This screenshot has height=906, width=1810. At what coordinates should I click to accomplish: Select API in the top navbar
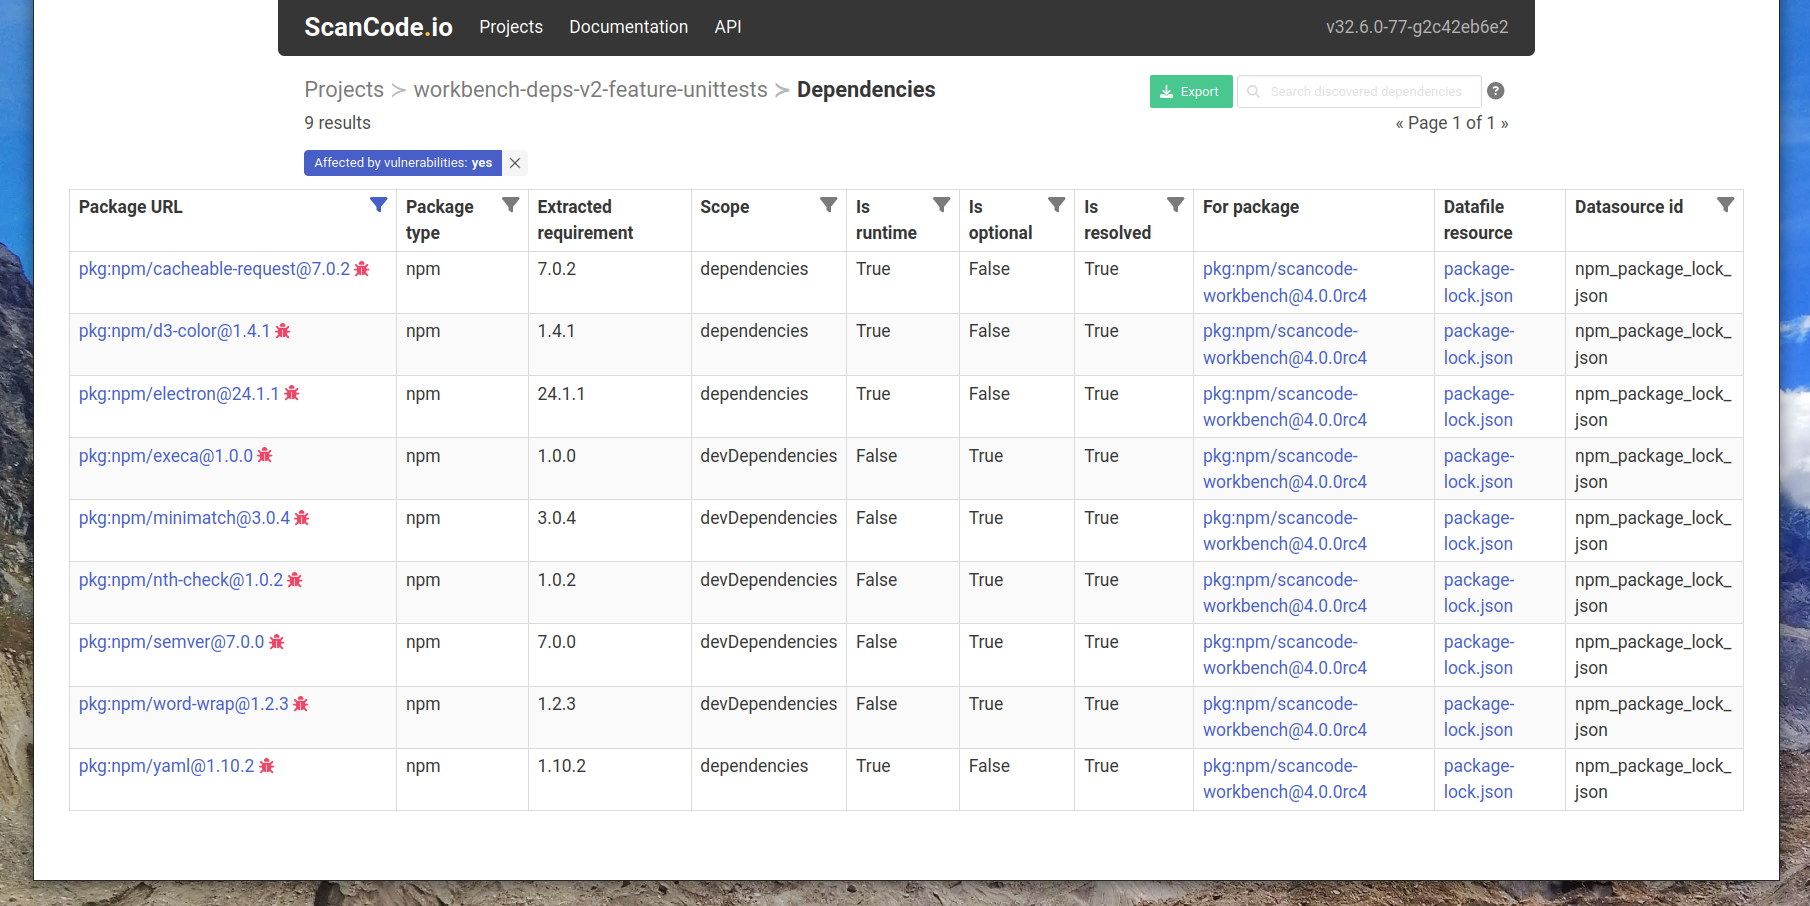[728, 27]
